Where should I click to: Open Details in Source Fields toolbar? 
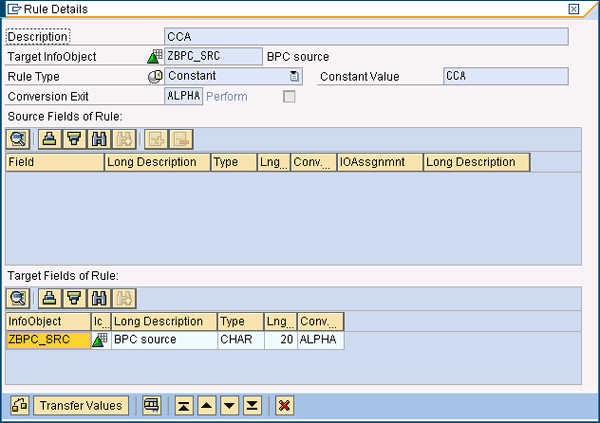tap(17, 139)
